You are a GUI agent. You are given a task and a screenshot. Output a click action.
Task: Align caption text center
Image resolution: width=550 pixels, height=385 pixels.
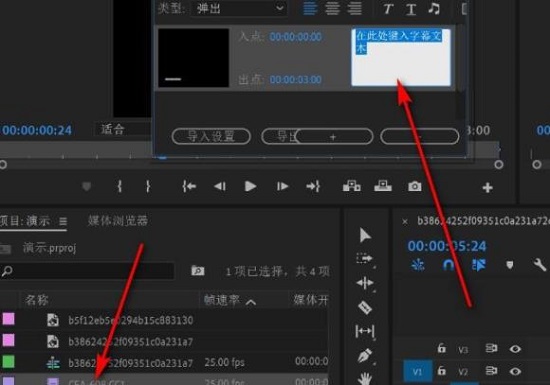[x=332, y=8]
